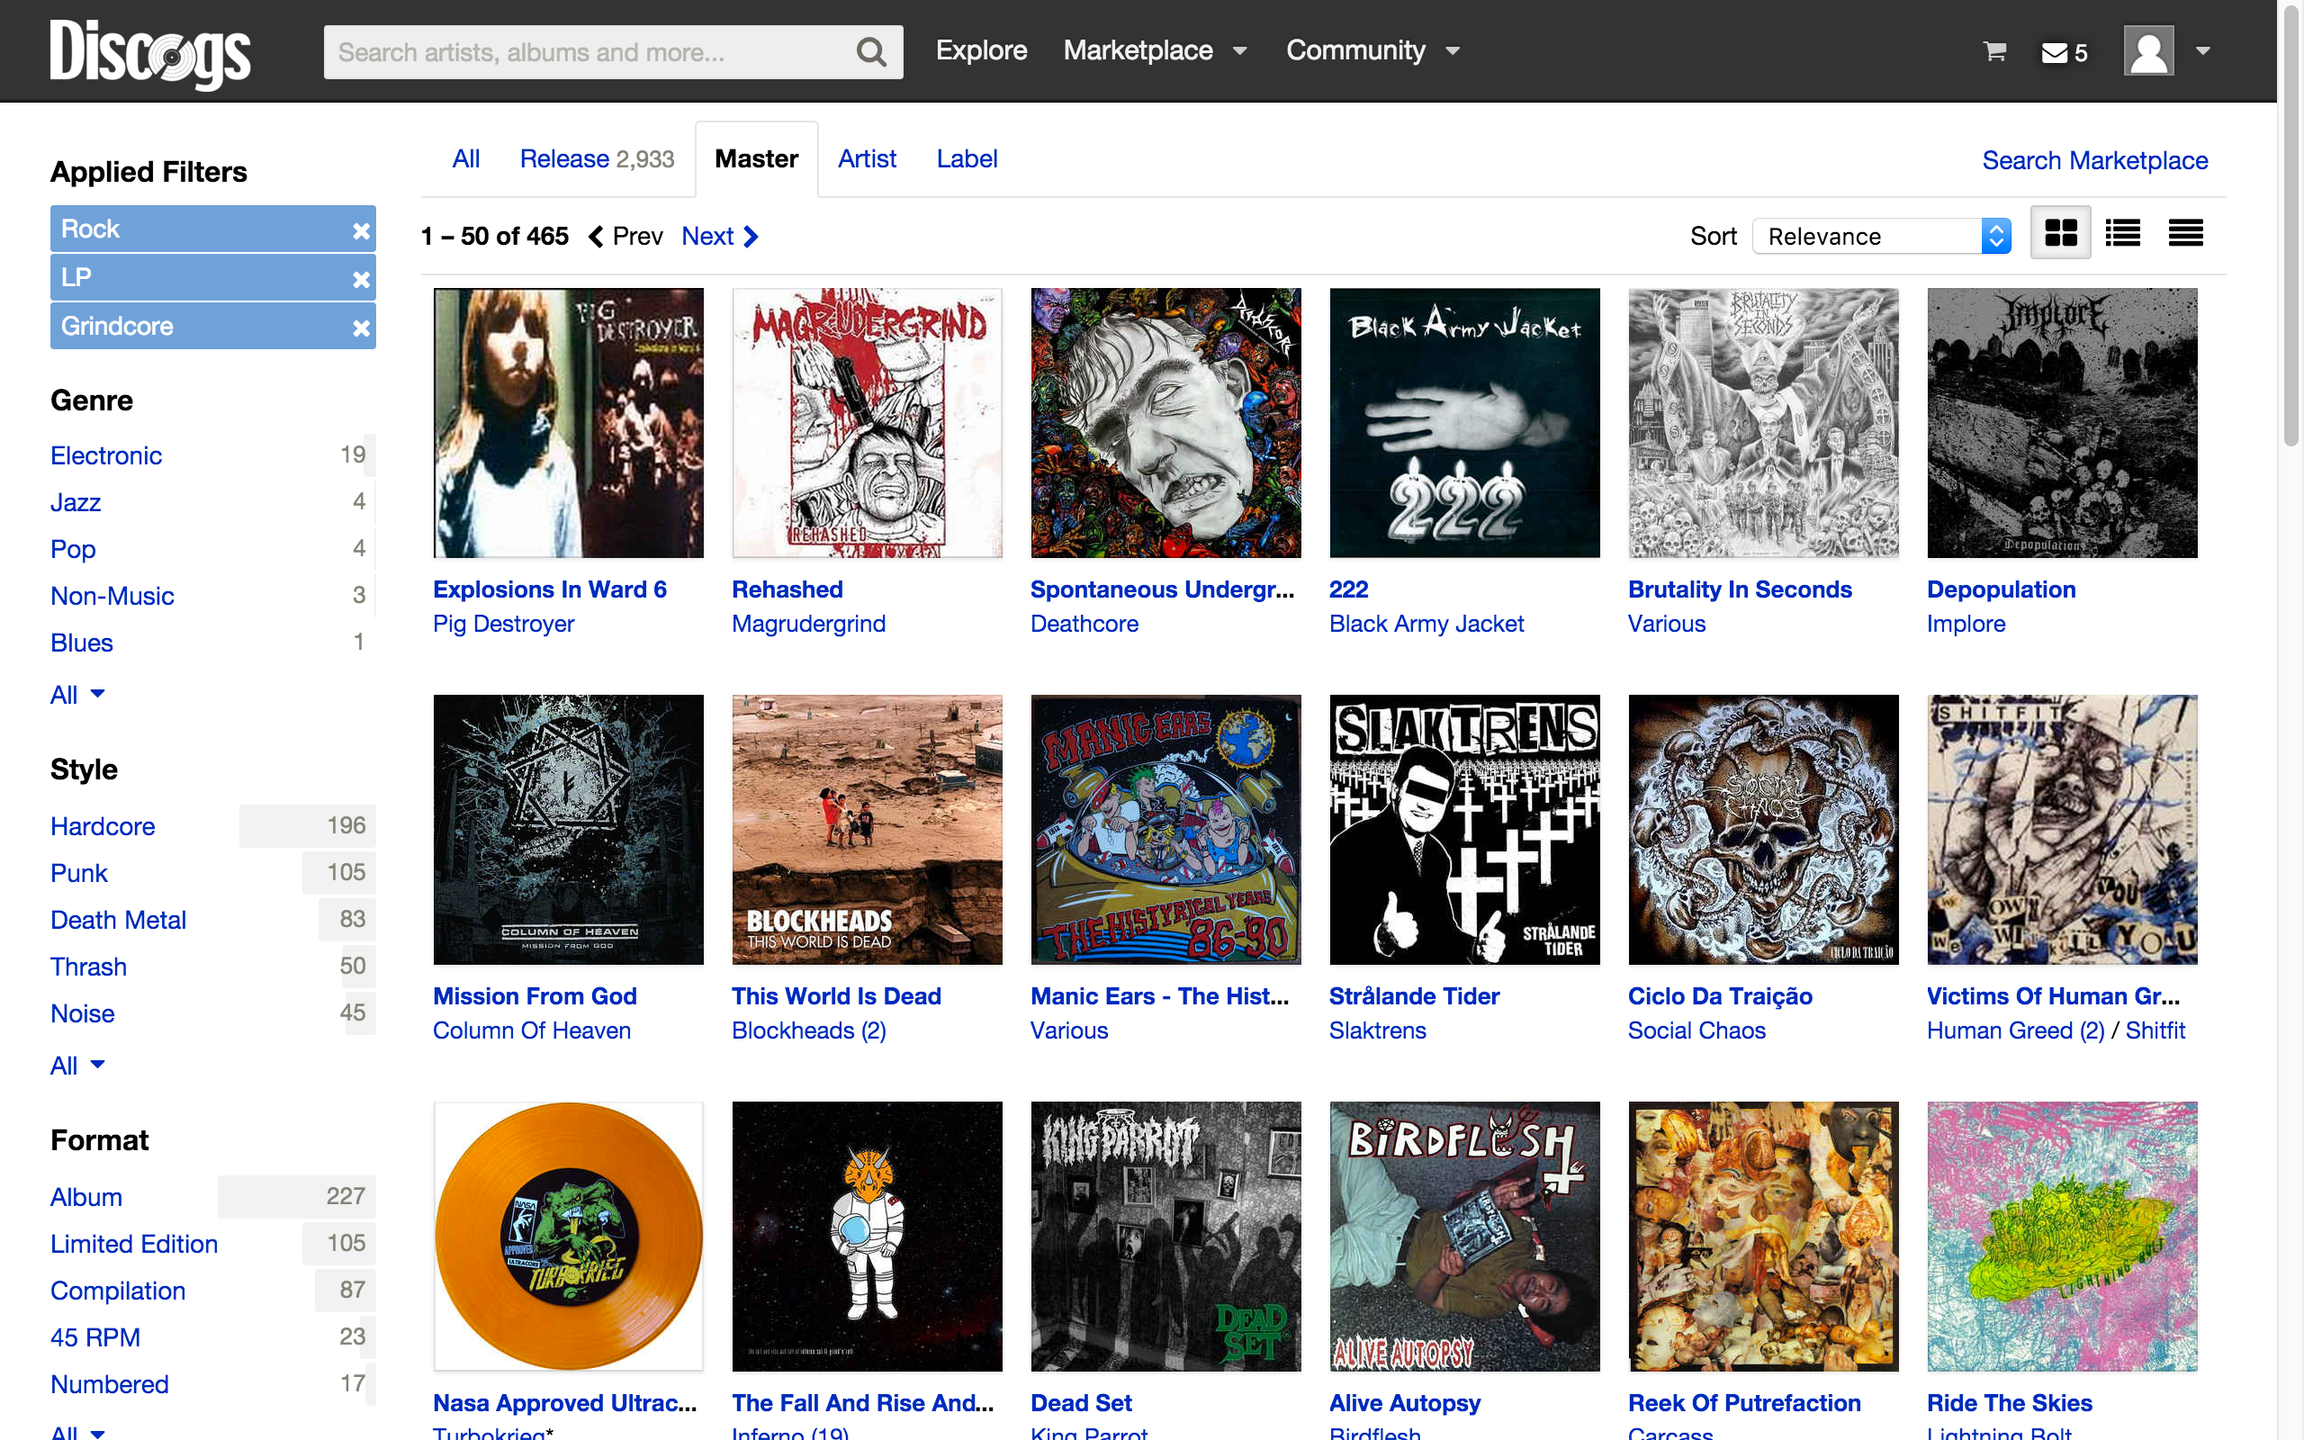Filter by Jazz genre
The width and height of the screenshot is (2304, 1440).
point(76,503)
